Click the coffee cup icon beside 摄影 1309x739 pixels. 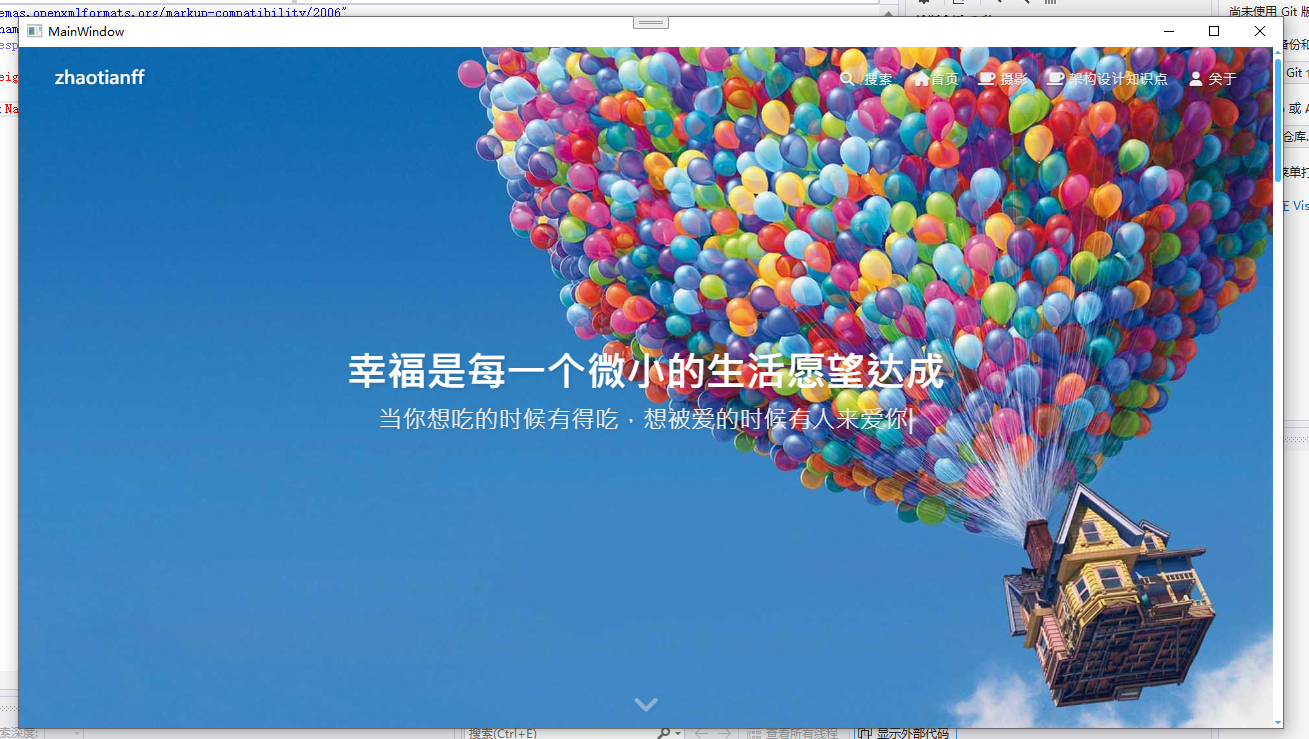coord(987,78)
